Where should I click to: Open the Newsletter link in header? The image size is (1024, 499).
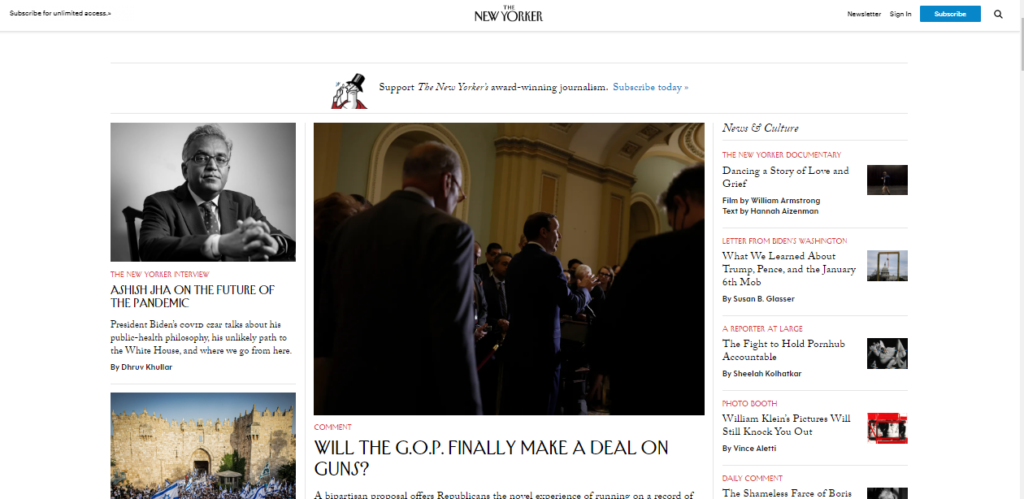[864, 14]
